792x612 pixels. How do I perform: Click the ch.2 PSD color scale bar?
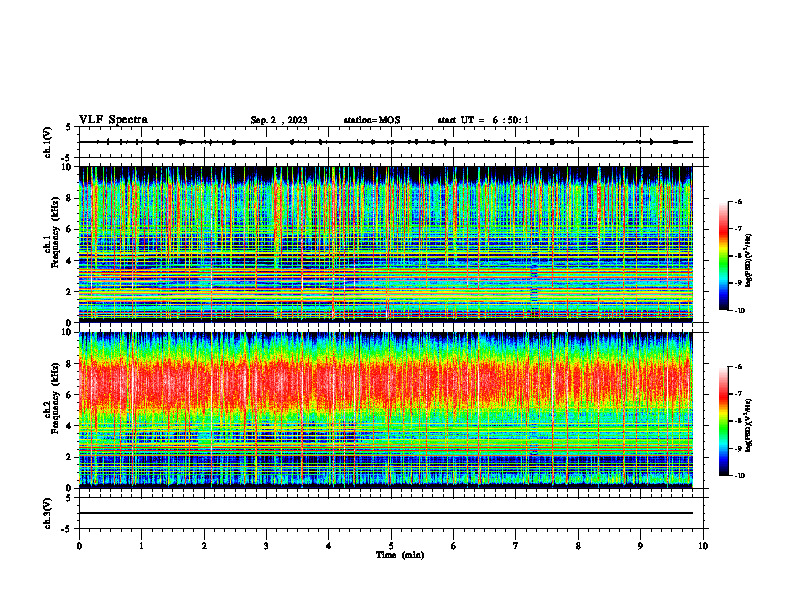click(723, 421)
